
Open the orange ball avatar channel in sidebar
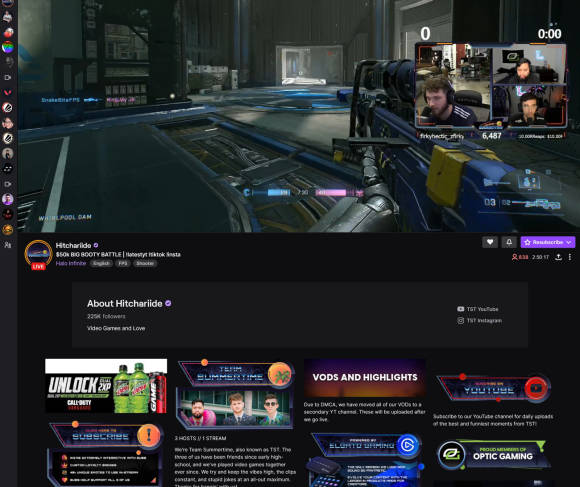point(8,229)
